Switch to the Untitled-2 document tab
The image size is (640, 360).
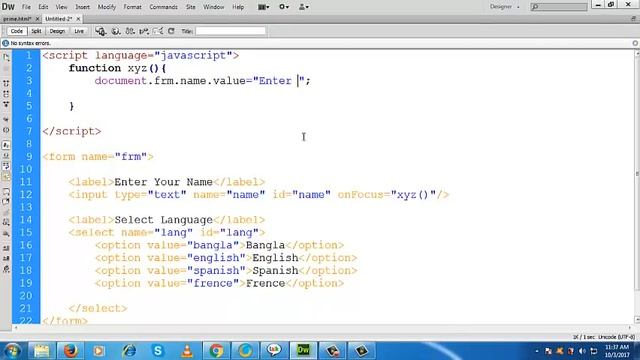pyautogui.click(x=58, y=19)
